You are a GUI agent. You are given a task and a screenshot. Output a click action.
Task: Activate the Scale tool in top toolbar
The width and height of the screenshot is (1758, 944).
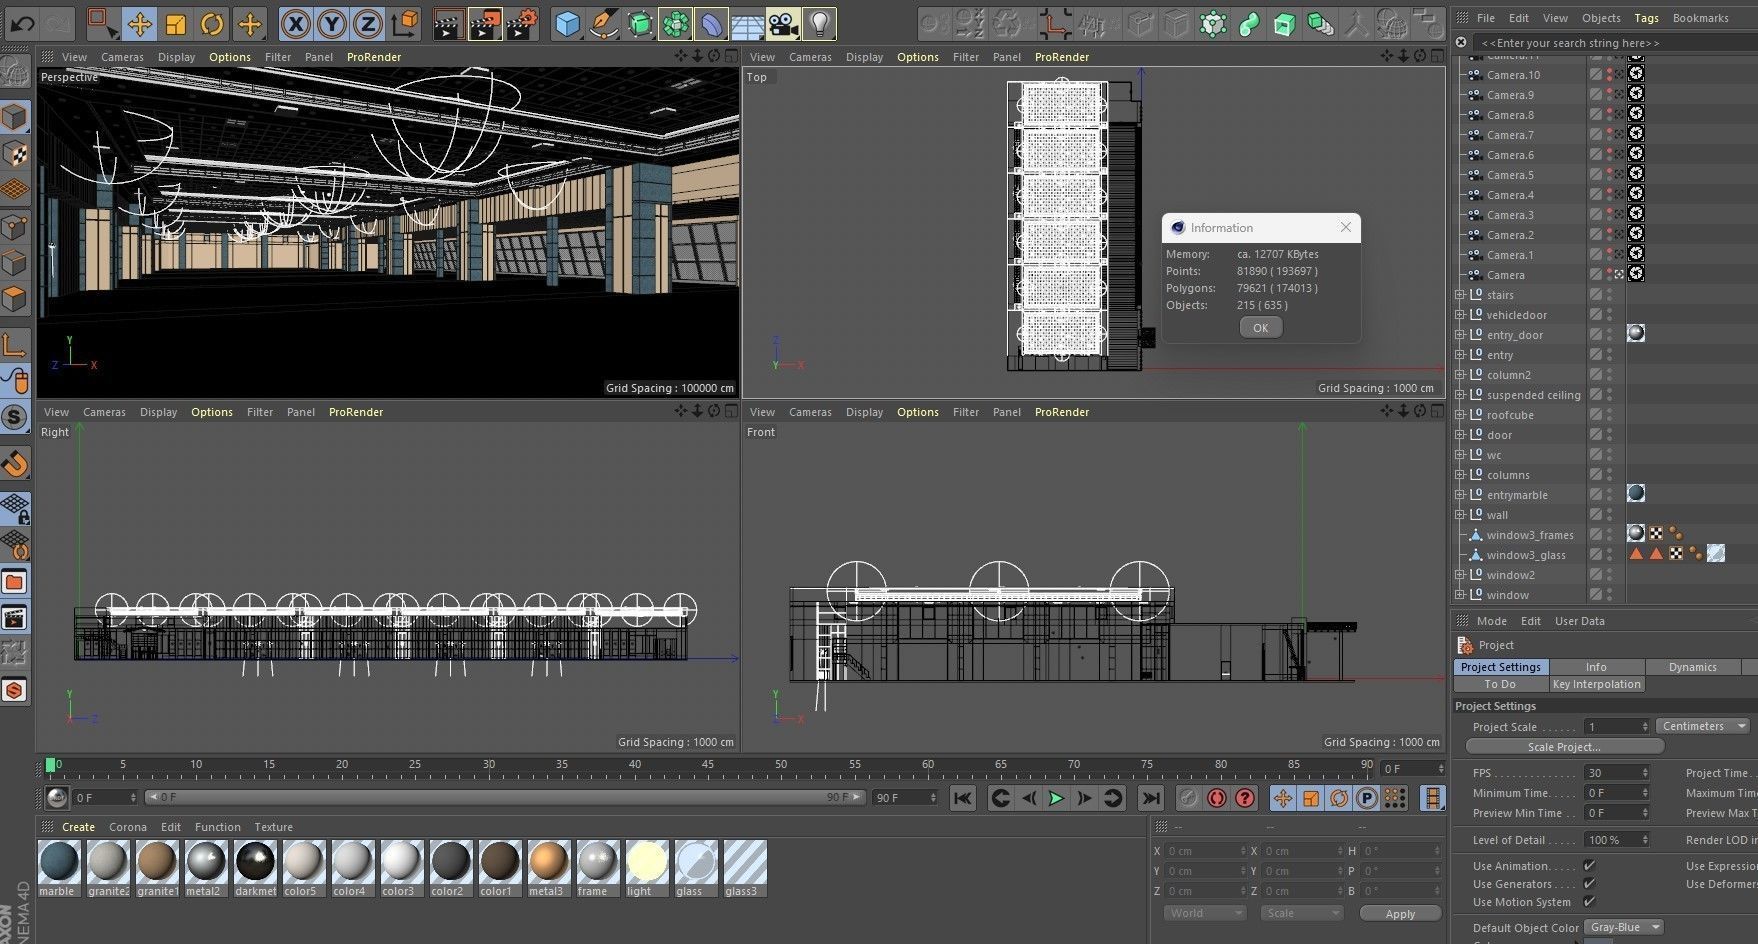(x=175, y=23)
